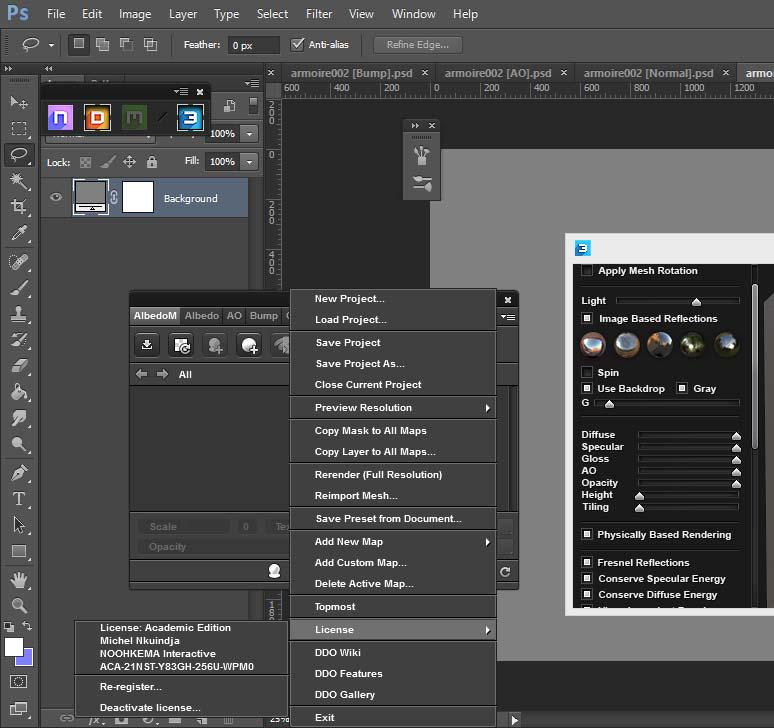The height and width of the screenshot is (728, 774).
Task: Launch Megascans from Quixel suite bar
Action: [134, 117]
